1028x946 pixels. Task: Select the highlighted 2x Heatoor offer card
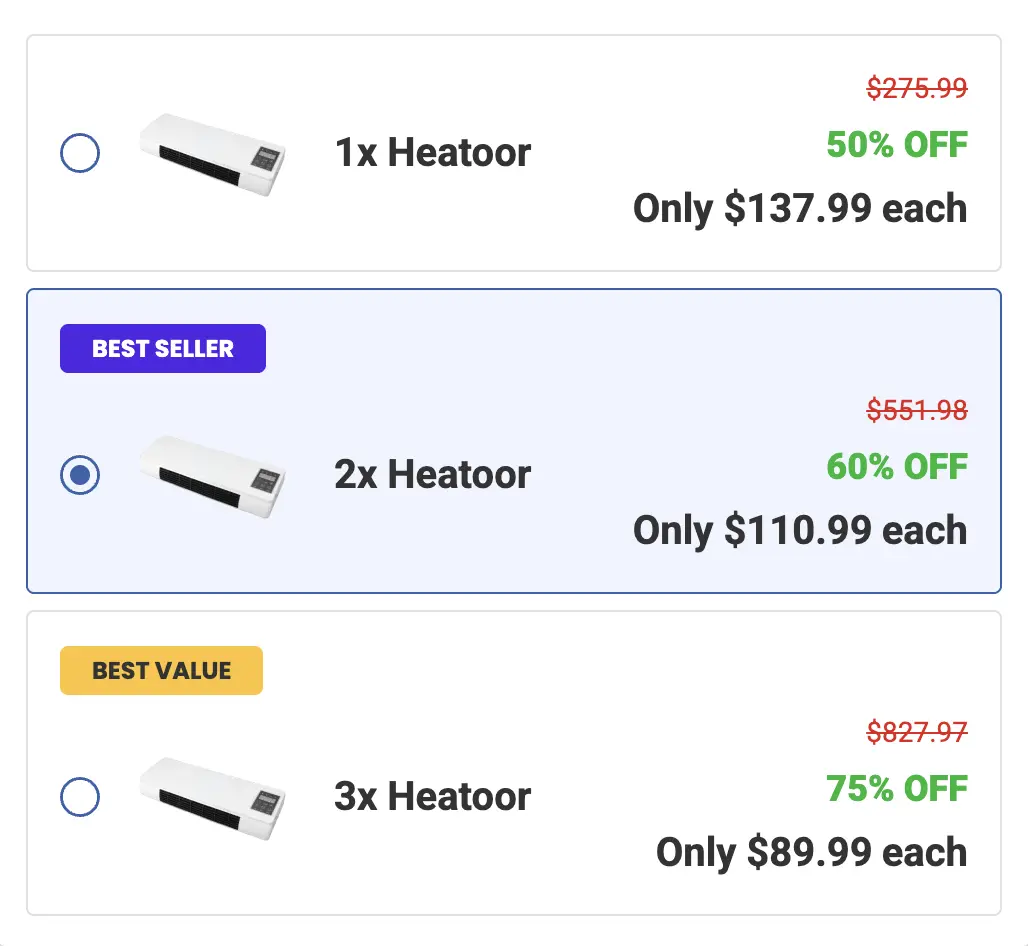pyautogui.click(x=513, y=440)
